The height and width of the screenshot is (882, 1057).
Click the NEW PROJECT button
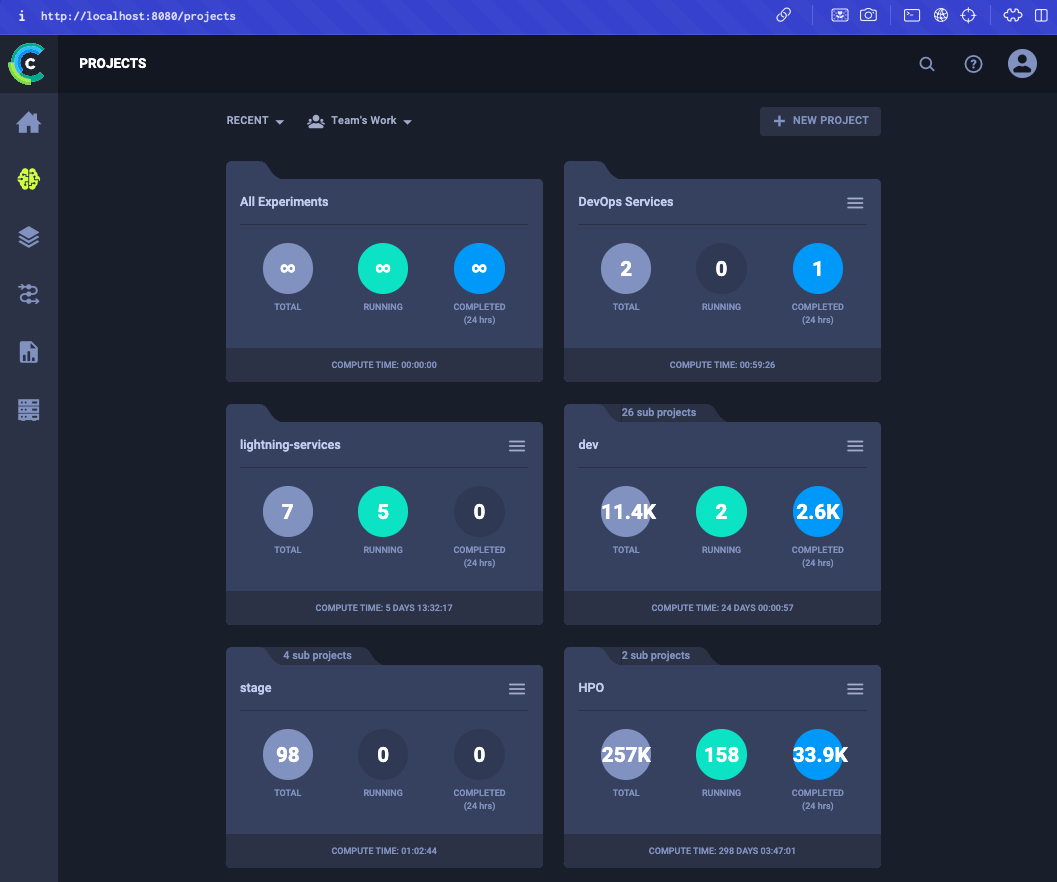click(820, 121)
